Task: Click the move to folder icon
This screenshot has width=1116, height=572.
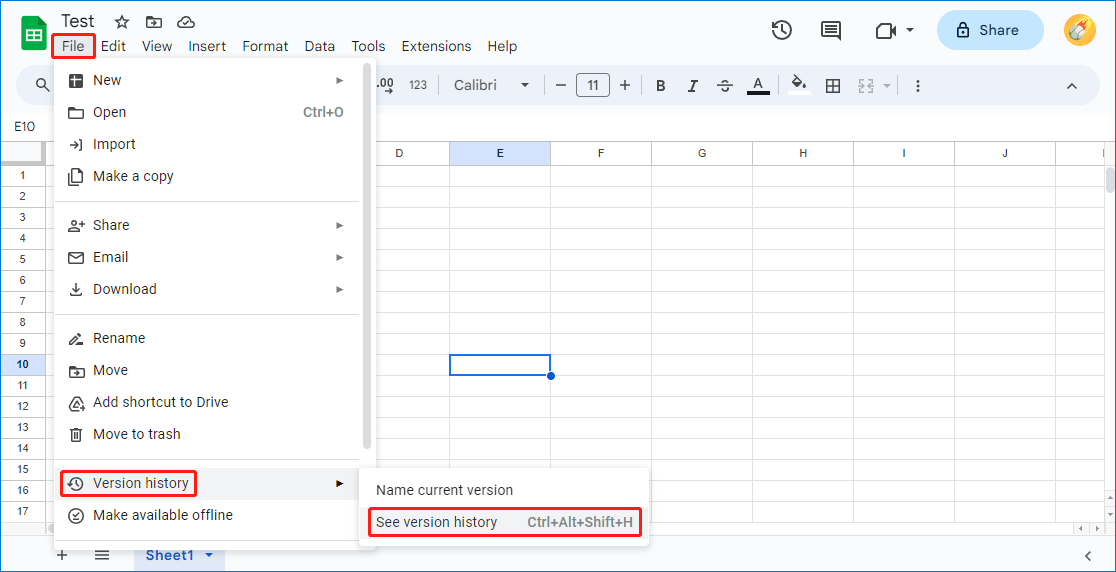Action: click(153, 22)
